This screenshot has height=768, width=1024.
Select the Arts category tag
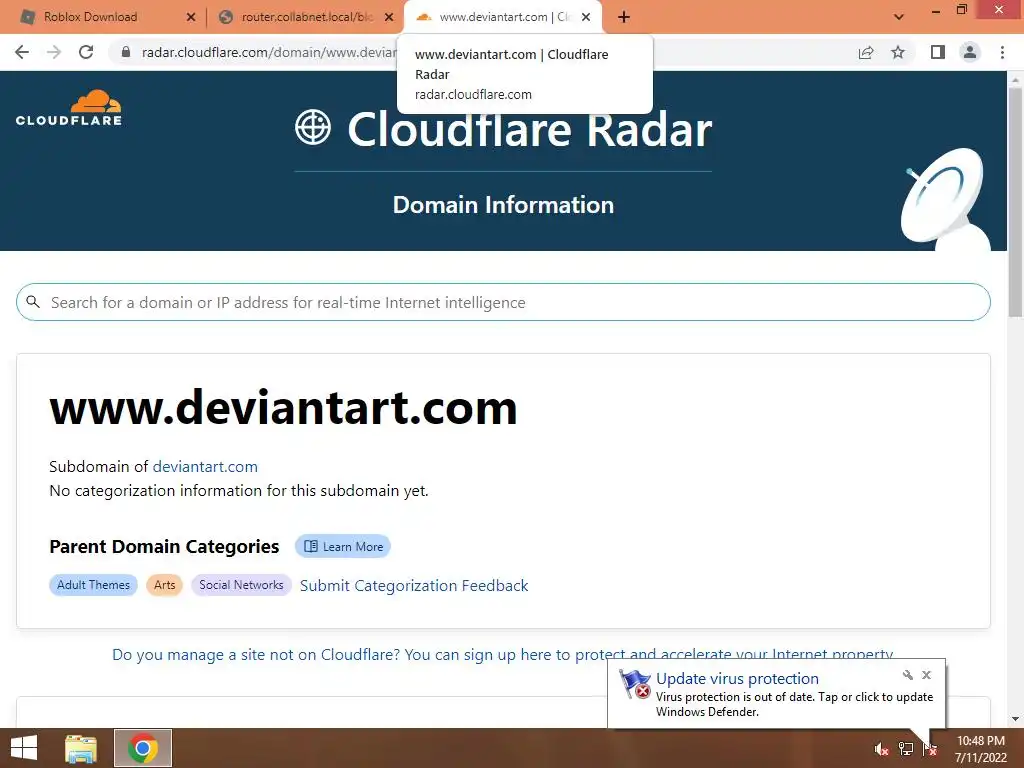coord(165,584)
